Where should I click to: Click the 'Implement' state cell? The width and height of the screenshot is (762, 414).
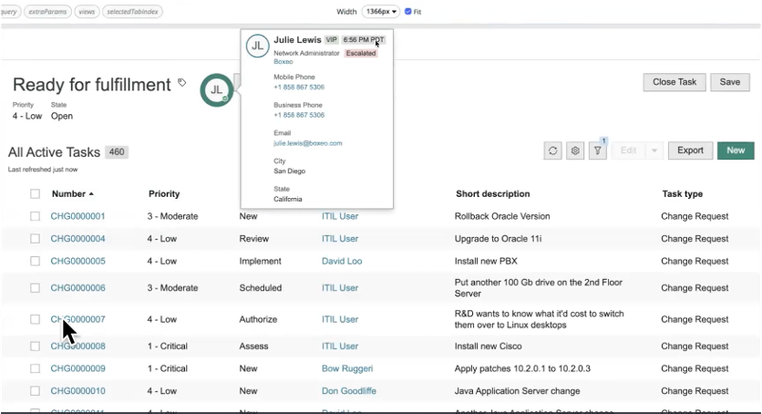click(x=260, y=261)
